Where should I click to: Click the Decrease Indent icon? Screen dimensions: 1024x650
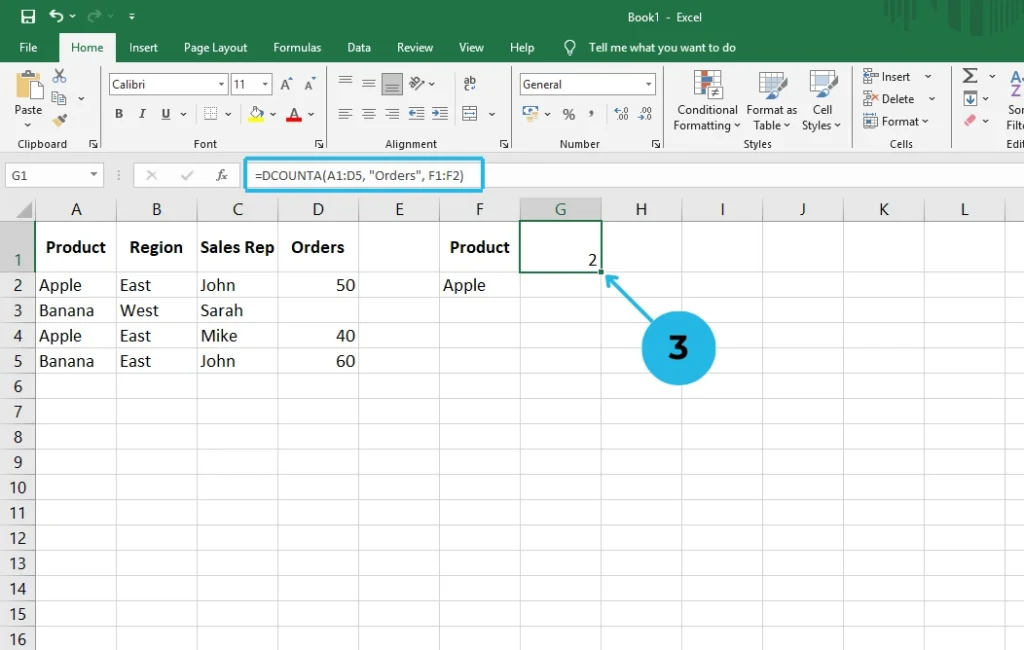pos(417,114)
